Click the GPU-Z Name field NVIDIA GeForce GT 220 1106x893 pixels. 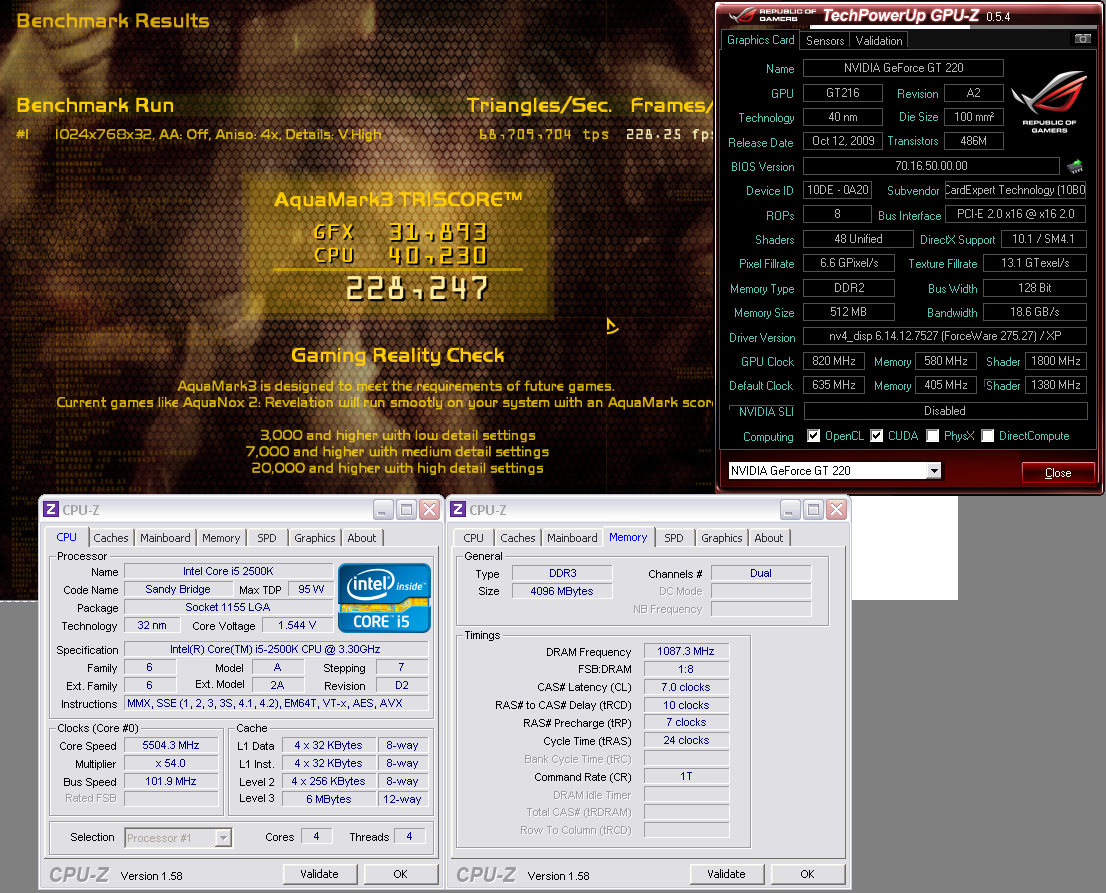(x=904, y=68)
